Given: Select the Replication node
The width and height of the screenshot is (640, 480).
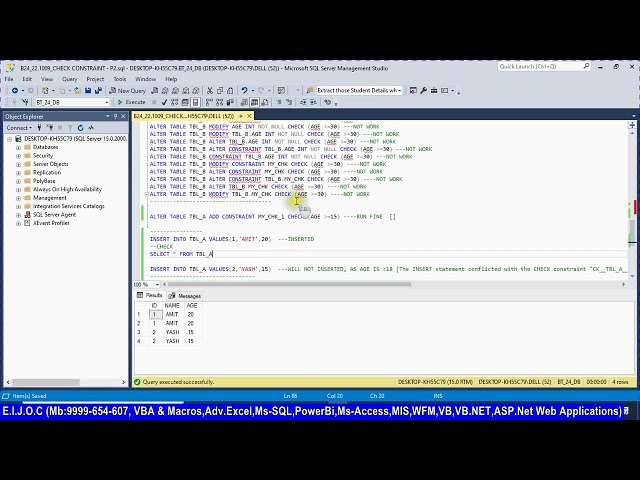Looking at the screenshot, I should click(x=47, y=173).
